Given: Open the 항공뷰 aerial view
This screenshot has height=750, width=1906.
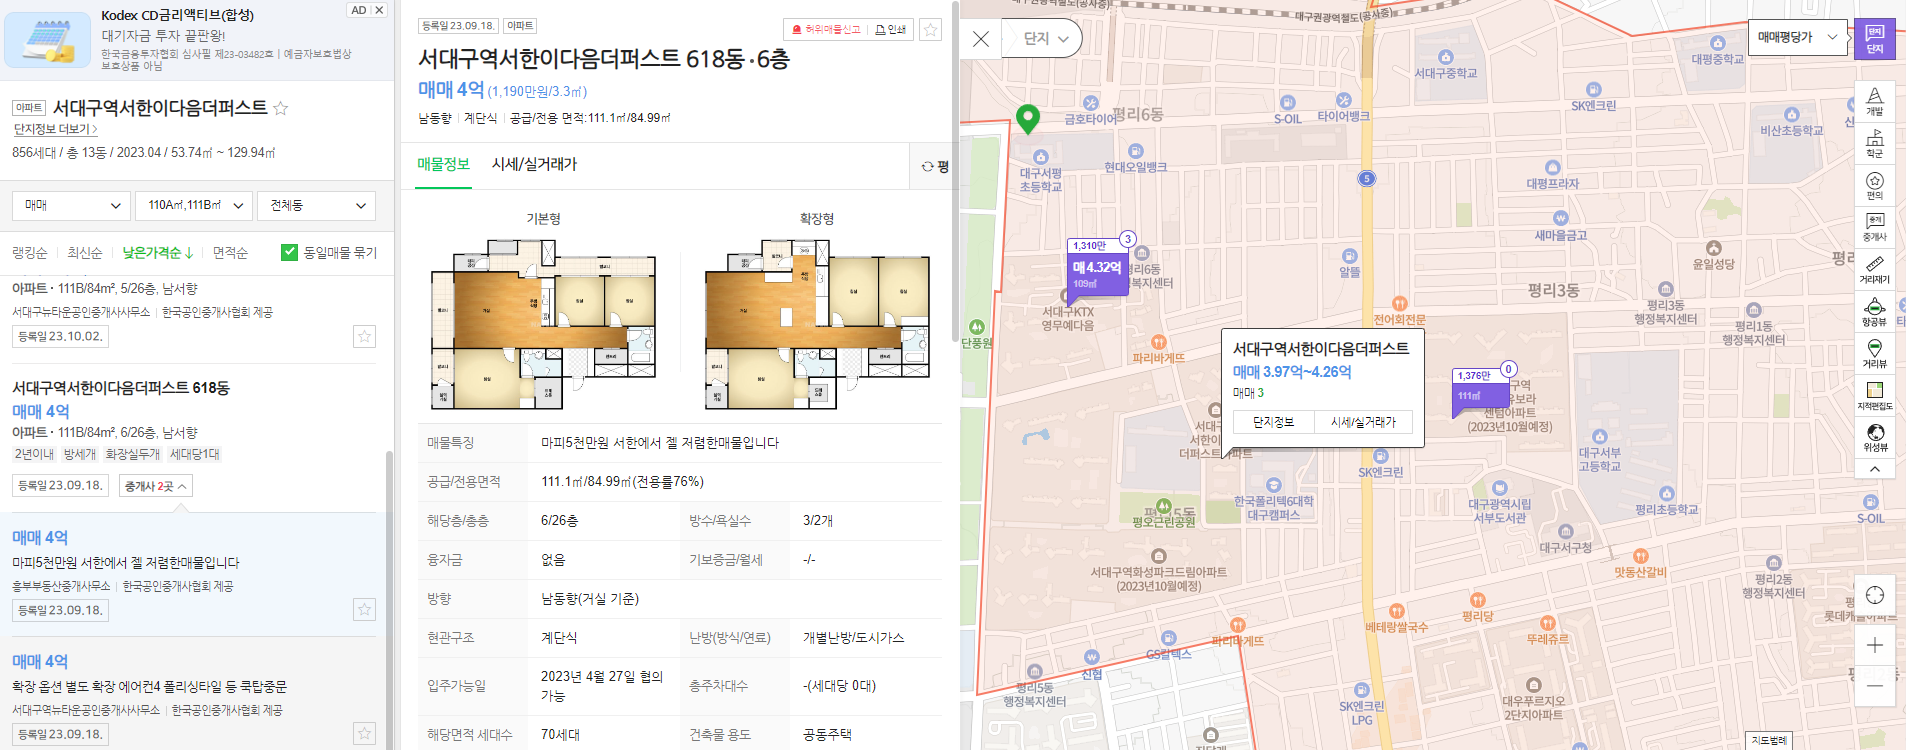Looking at the screenshot, I should [1874, 311].
